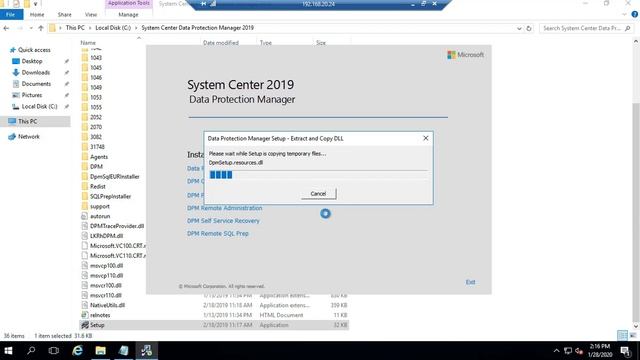Select the Application Tools contextual tab
Image resolution: width=640 pixels, height=360 pixels.
tap(129, 3)
